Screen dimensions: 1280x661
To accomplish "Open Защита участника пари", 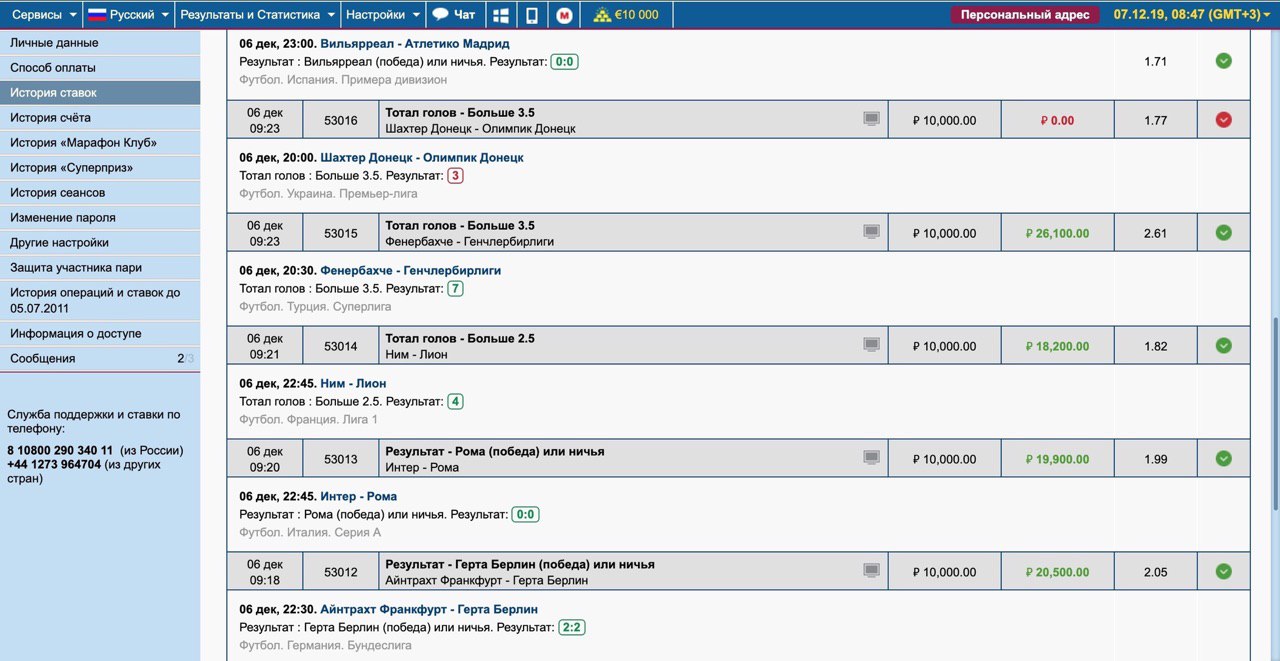I will pos(100,268).
